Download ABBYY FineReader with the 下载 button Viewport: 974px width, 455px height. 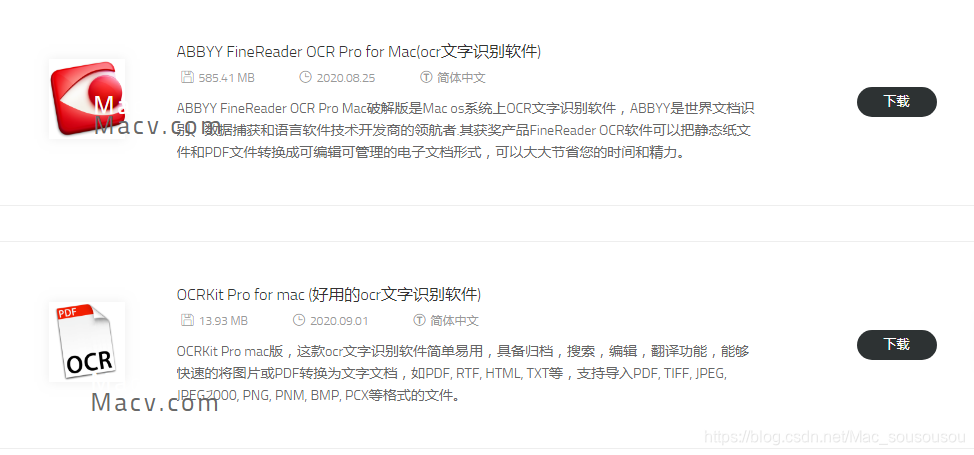click(896, 101)
